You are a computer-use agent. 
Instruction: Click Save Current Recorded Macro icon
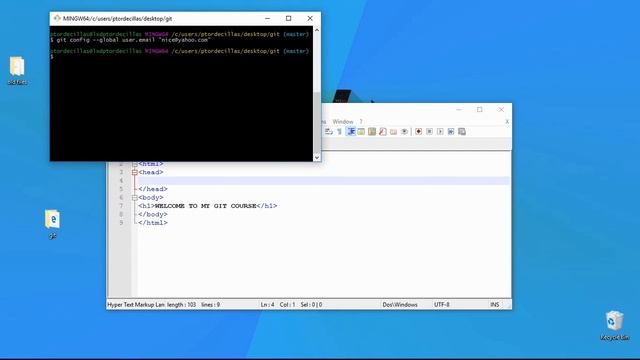click(x=462, y=131)
